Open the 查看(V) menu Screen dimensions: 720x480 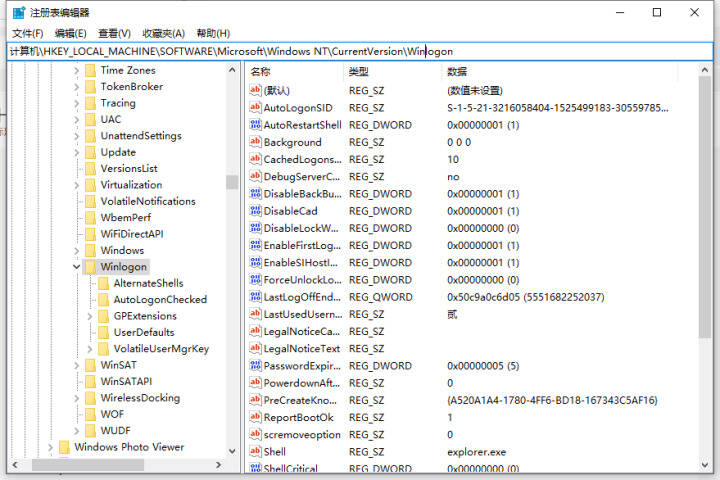click(114, 33)
